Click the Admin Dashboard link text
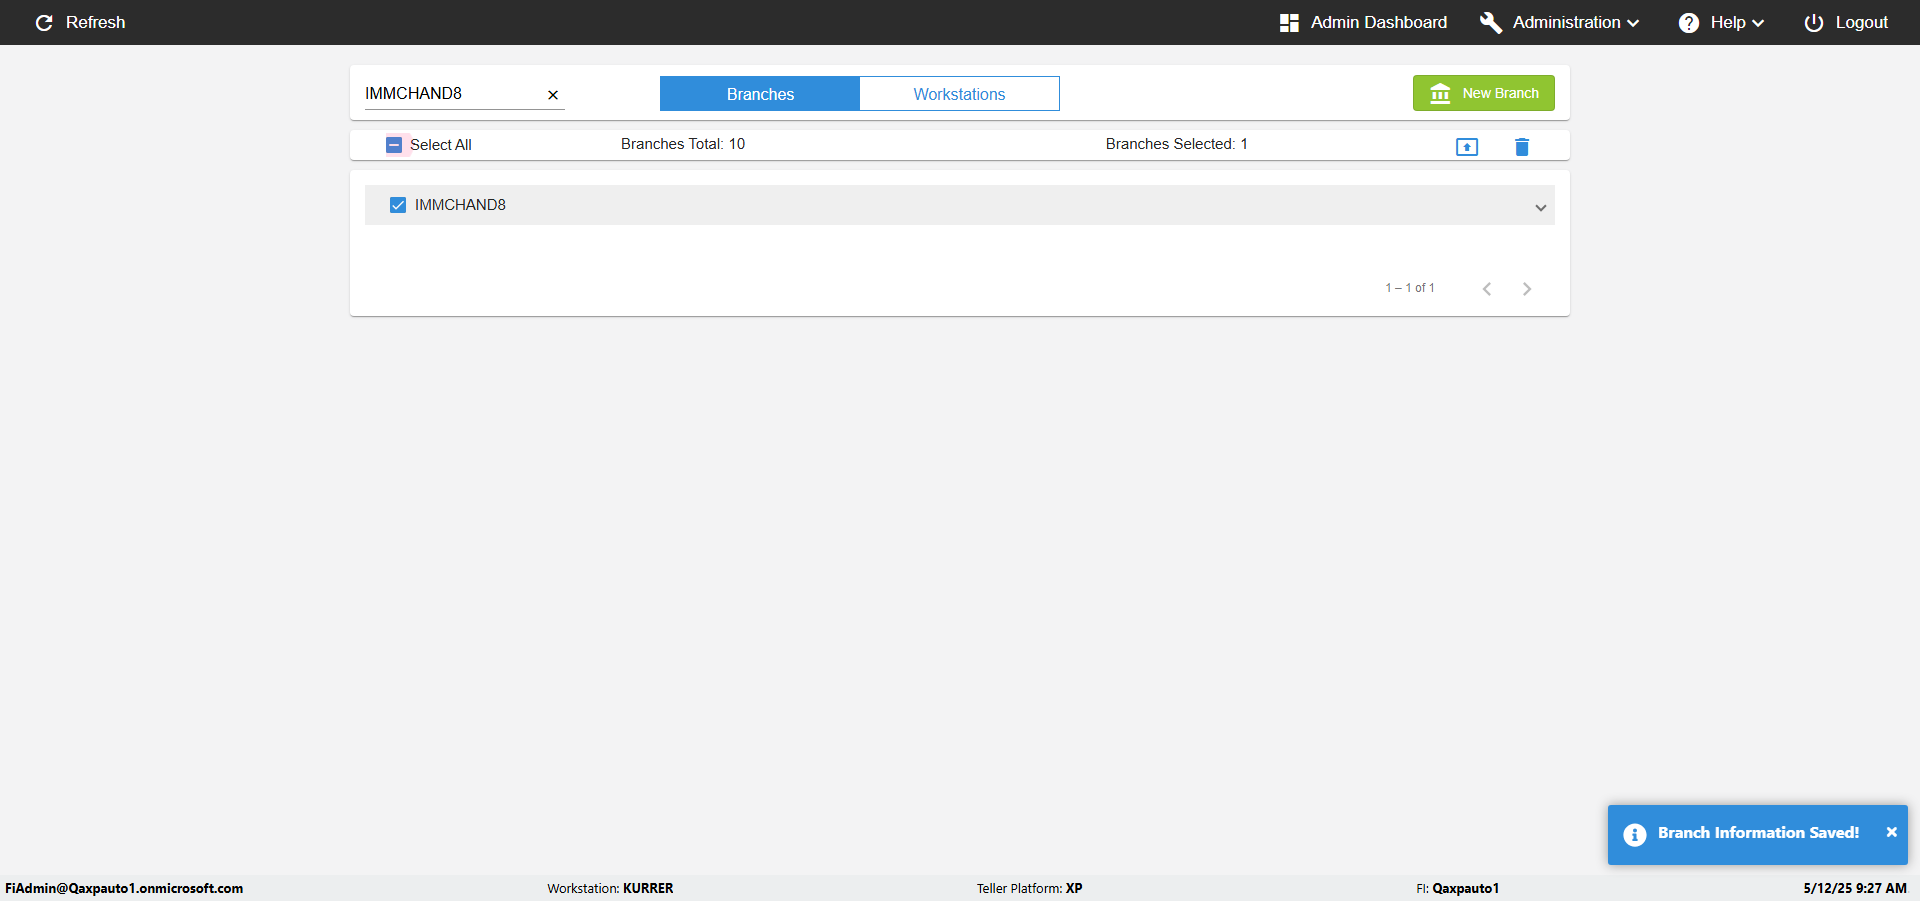The height and width of the screenshot is (901, 1920). pos(1379,22)
